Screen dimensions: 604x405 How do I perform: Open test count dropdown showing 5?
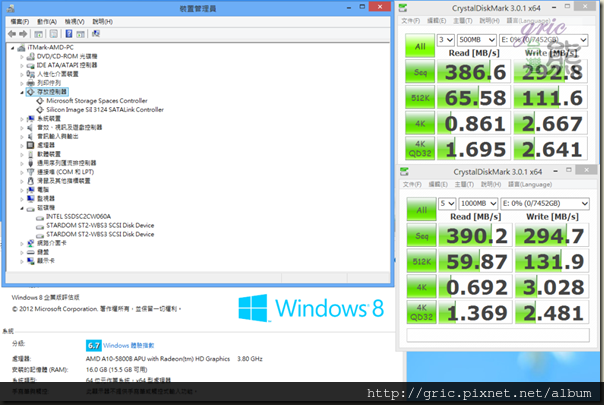[447, 203]
